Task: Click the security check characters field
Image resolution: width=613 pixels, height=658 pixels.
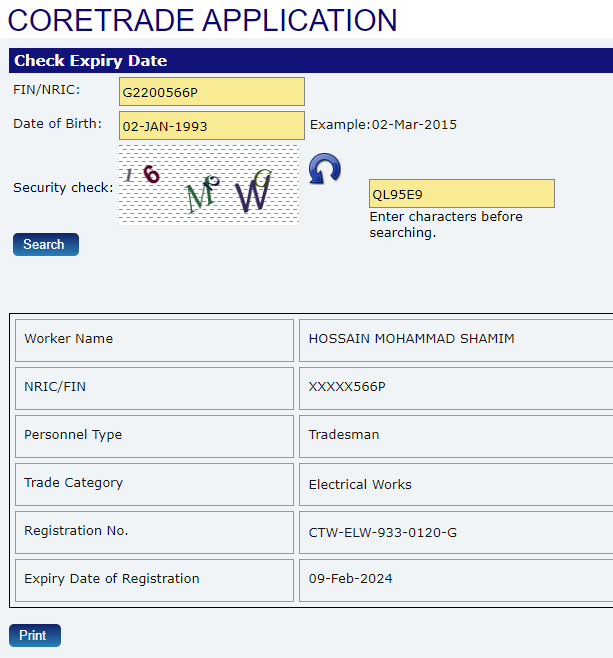Action: (x=461, y=194)
